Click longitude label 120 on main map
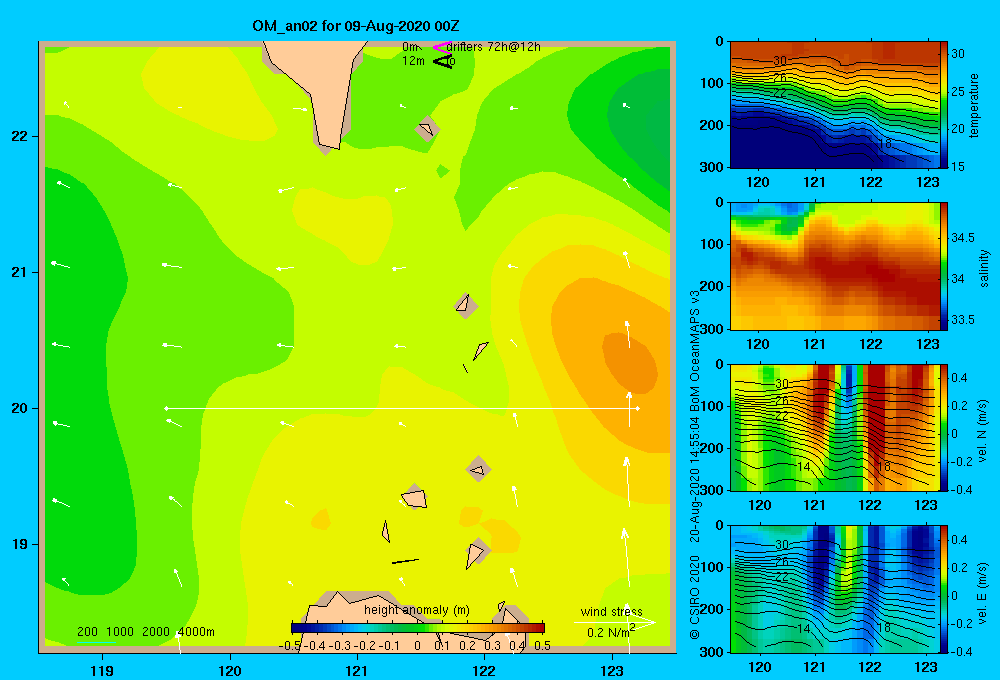The height and width of the screenshot is (680, 1000). (230, 670)
